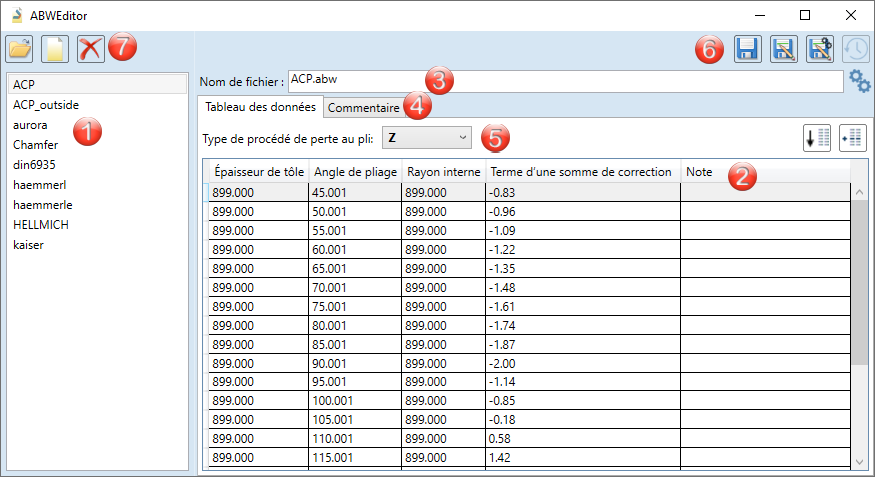This screenshot has width=875, height=477.
Task: Click thickness cell in the 70.001 row
Action: tap(259, 287)
